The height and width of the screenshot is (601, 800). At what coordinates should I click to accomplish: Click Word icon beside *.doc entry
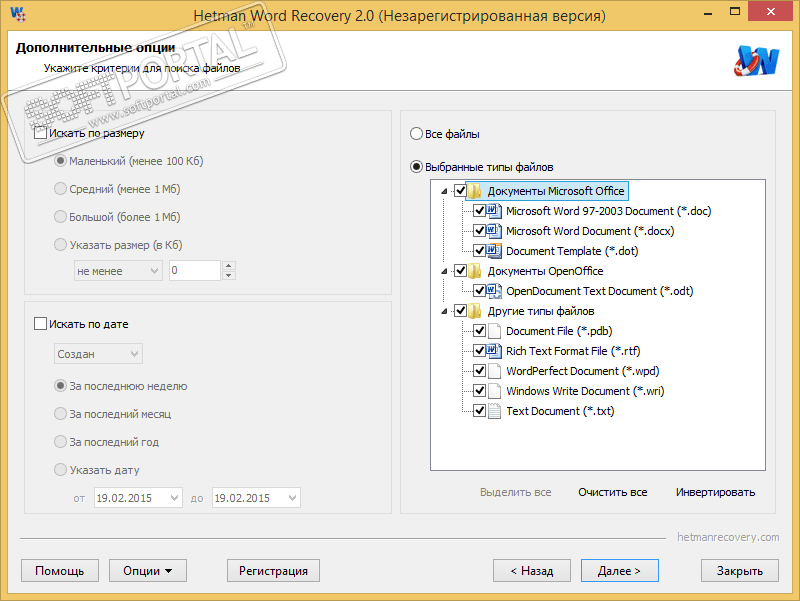point(494,211)
